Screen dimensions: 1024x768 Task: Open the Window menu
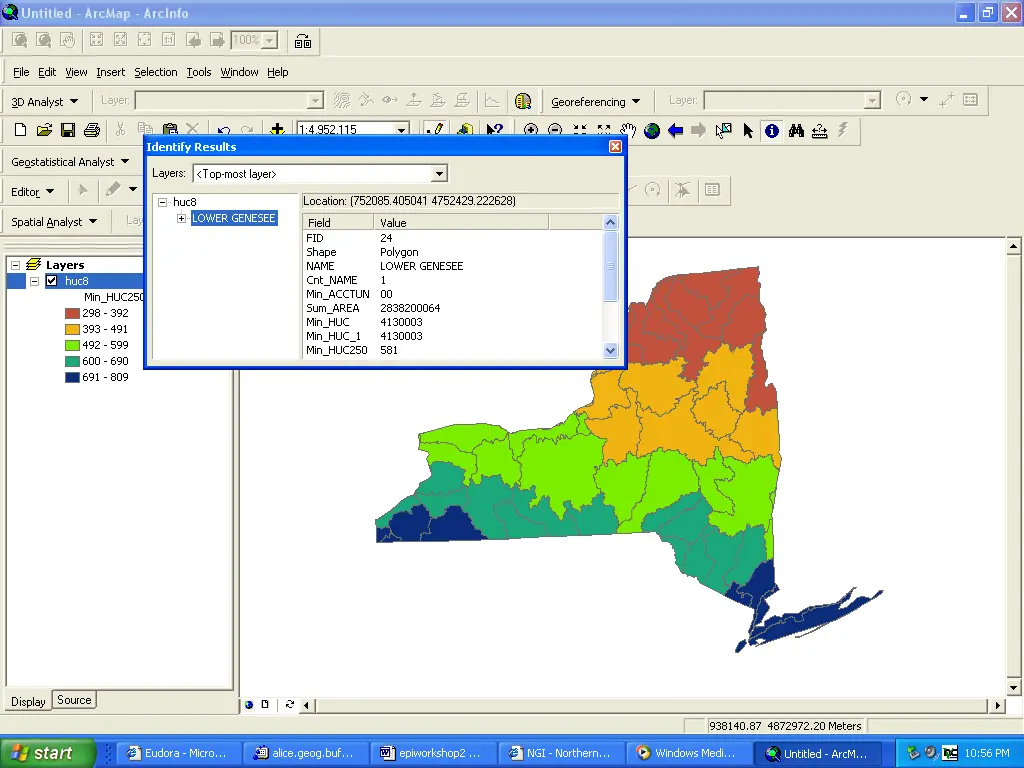click(x=239, y=72)
